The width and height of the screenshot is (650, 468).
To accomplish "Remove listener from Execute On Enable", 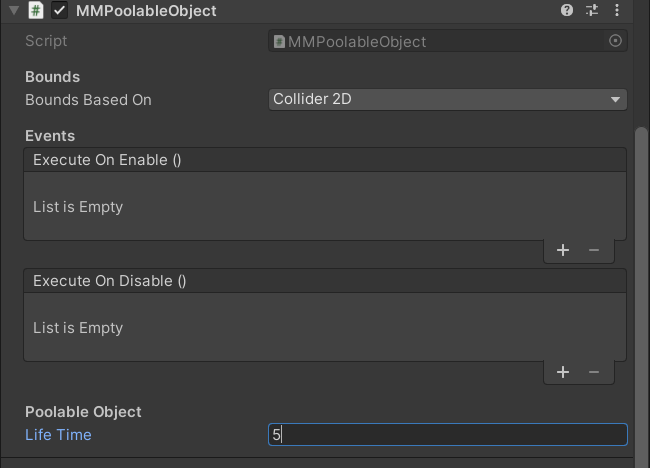I will 594,250.
